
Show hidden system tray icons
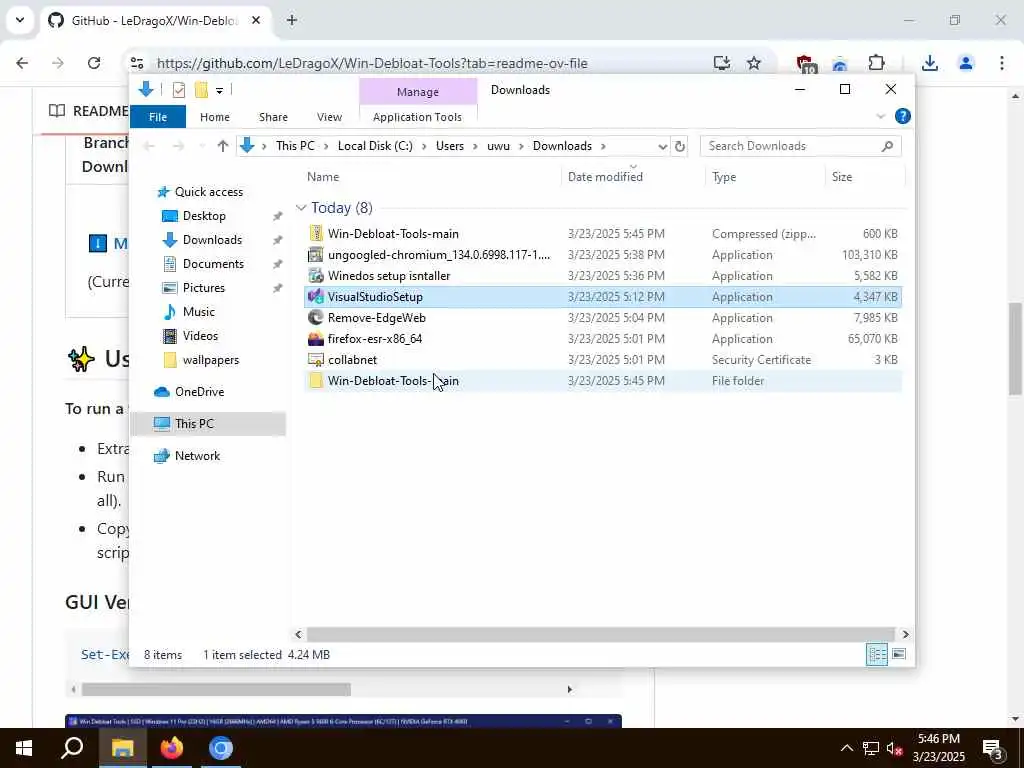[846, 748]
